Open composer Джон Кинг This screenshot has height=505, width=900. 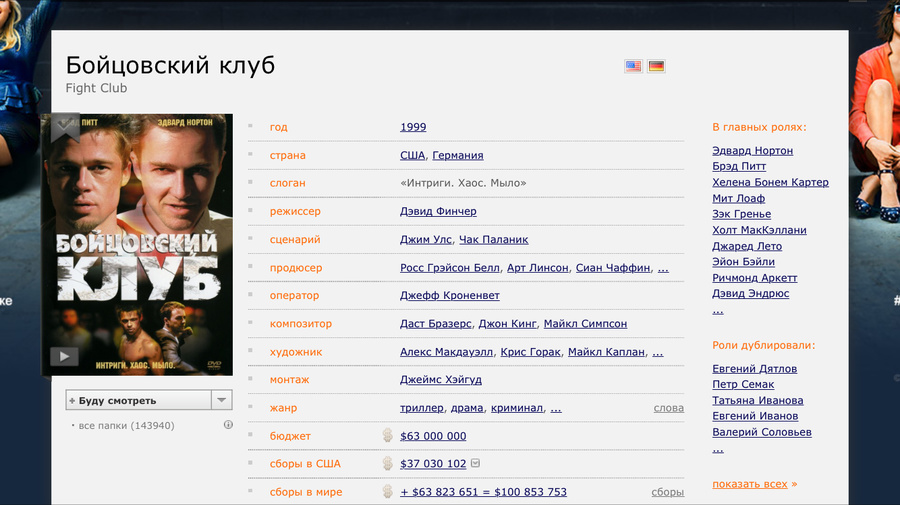pyautogui.click(x=507, y=323)
